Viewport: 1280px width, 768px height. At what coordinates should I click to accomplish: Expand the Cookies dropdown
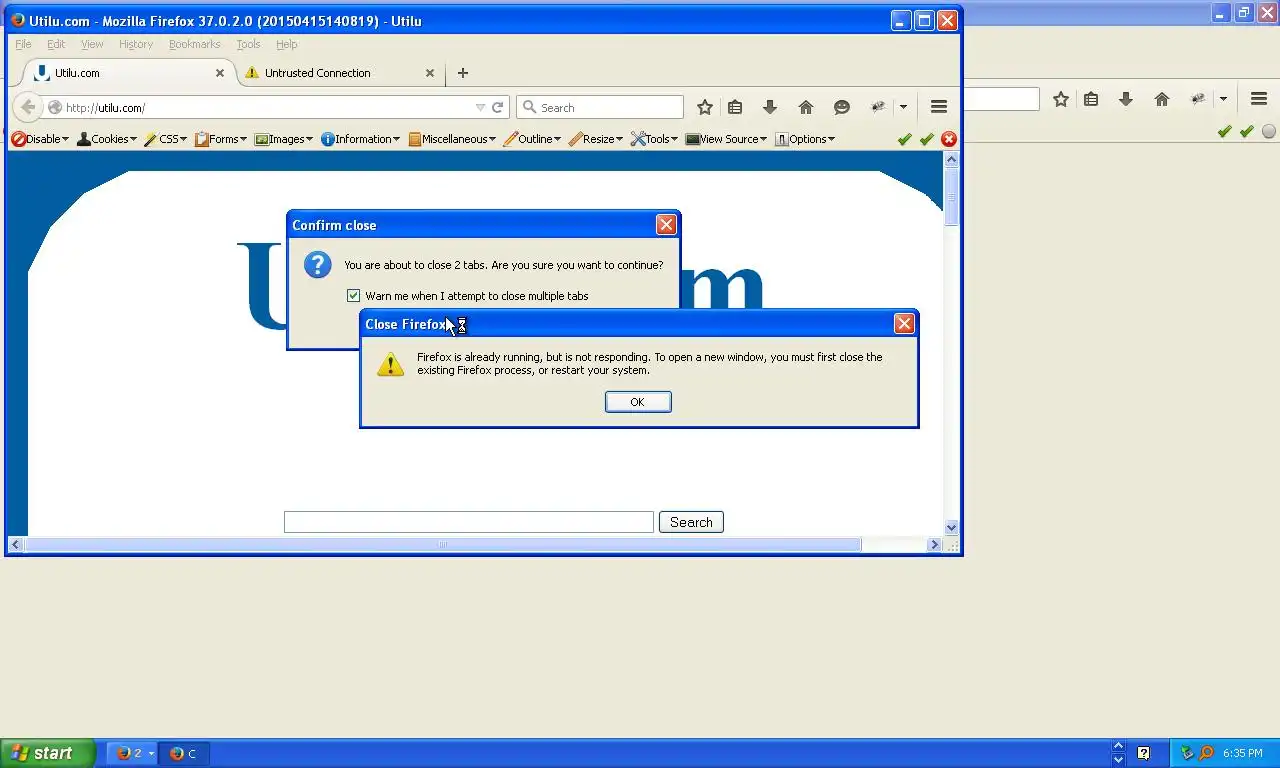(x=107, y=139)
